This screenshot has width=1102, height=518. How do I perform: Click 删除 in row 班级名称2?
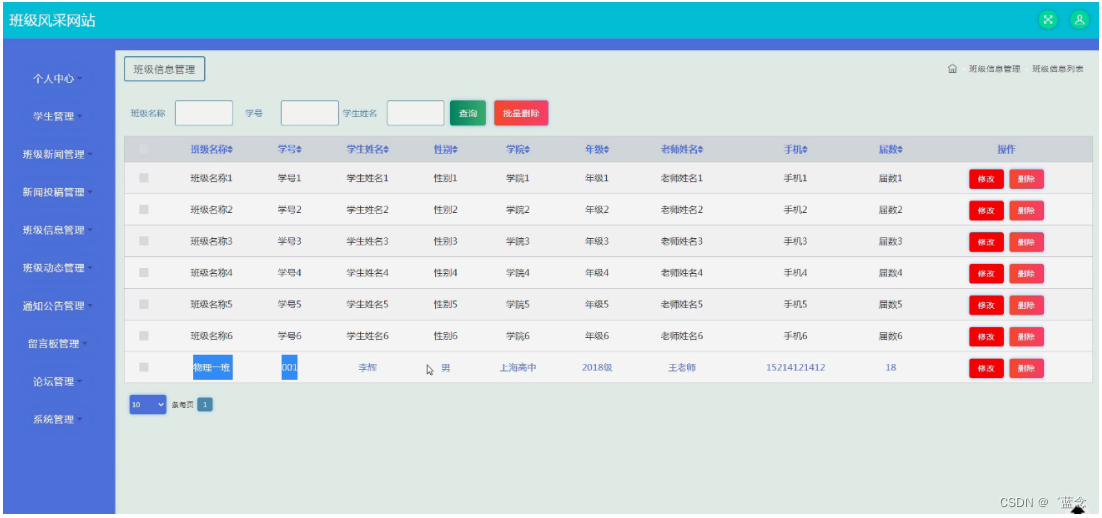coord(1026,211)
